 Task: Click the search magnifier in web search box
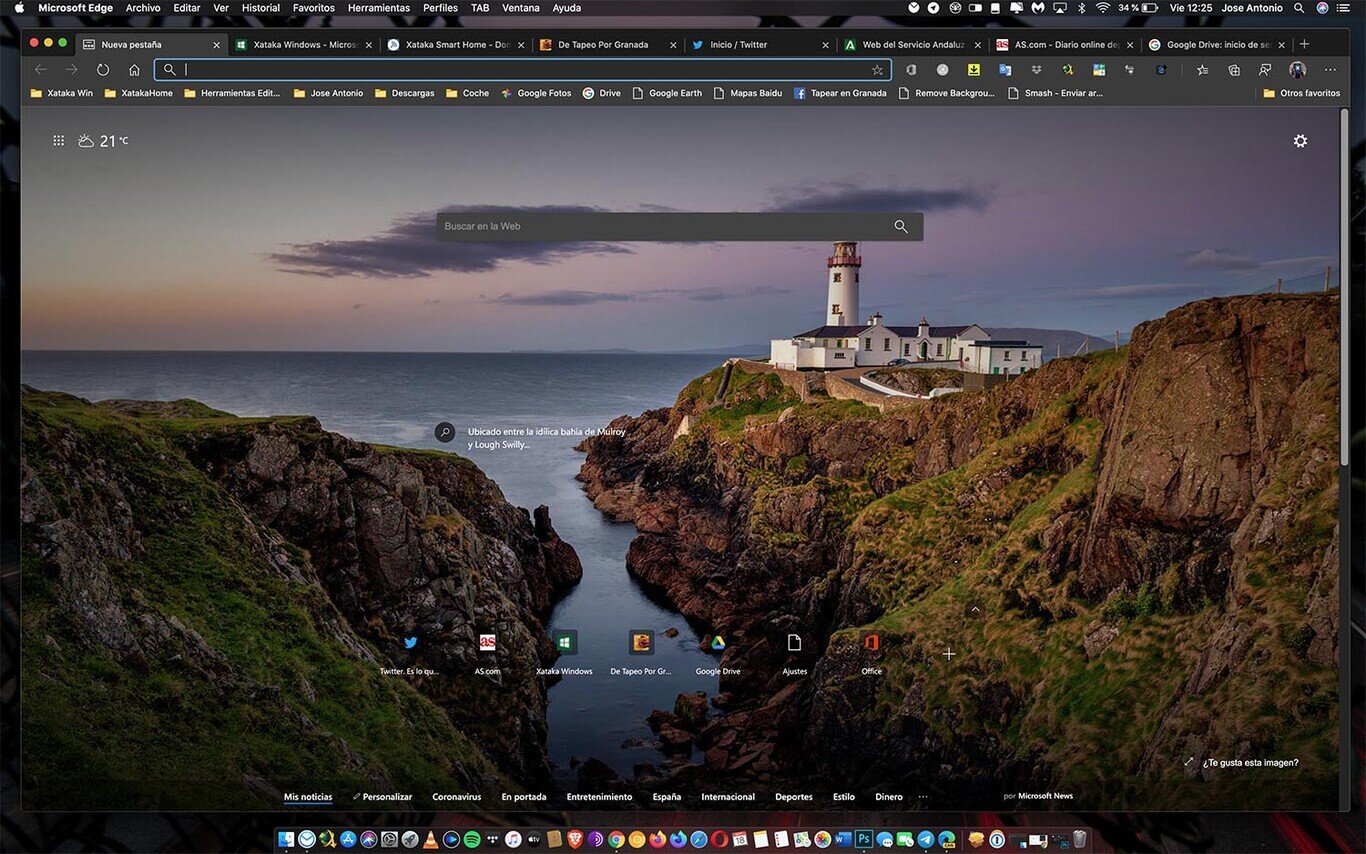pos(901,227)
